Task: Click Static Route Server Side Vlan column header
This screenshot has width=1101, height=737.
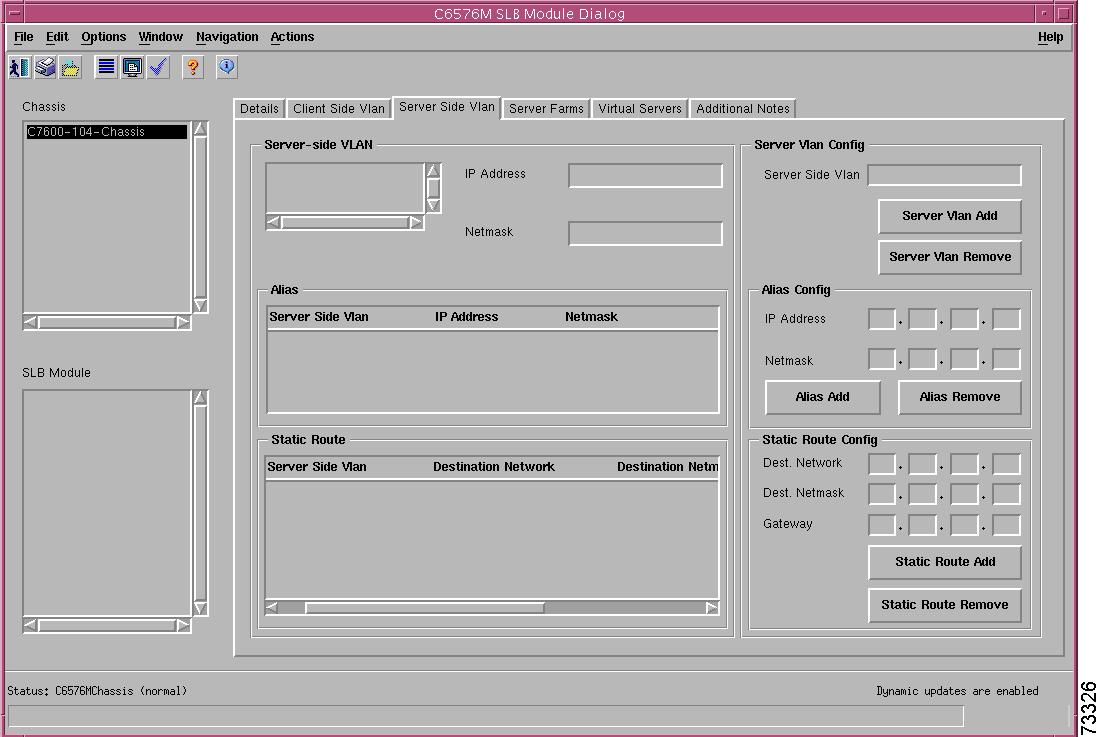Action: (x=317, y=467)
